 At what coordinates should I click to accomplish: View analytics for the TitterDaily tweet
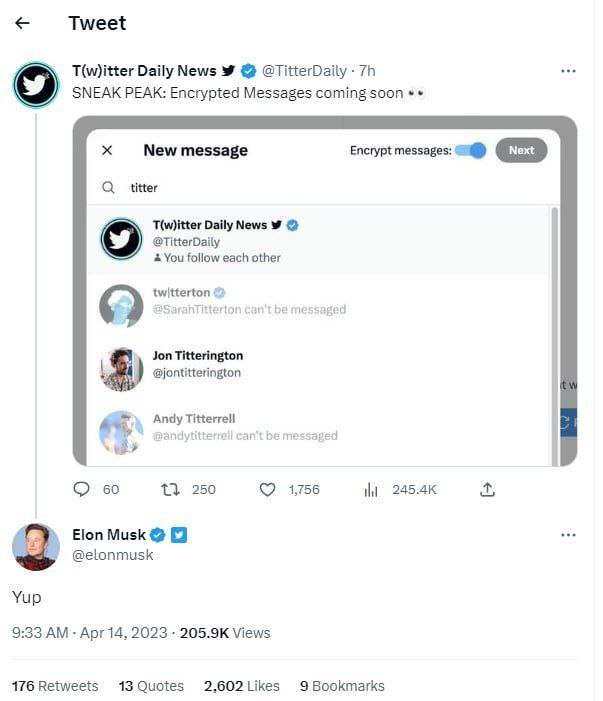[370, 489]
